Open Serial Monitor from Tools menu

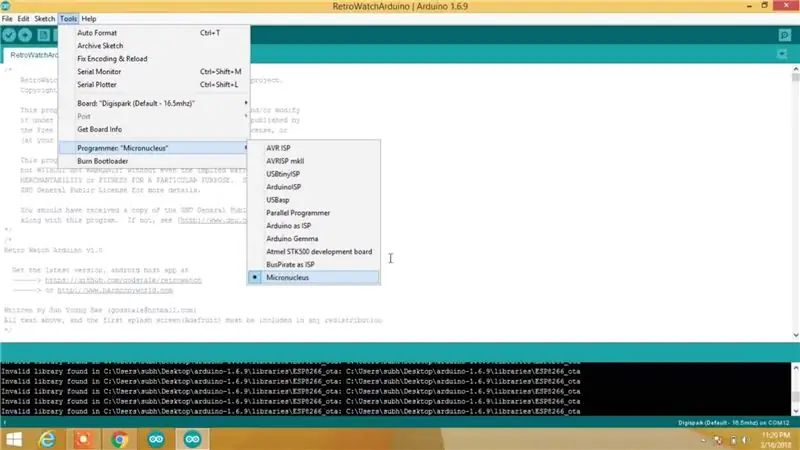tap(154, 72)
